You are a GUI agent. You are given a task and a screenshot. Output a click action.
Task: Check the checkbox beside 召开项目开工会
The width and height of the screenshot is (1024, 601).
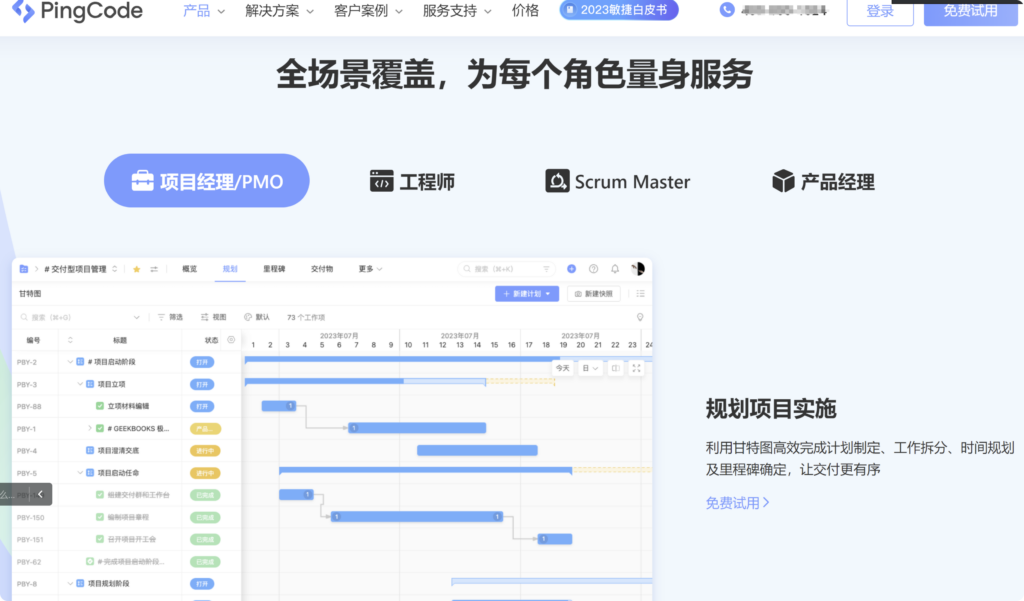(x=98, y=539)
